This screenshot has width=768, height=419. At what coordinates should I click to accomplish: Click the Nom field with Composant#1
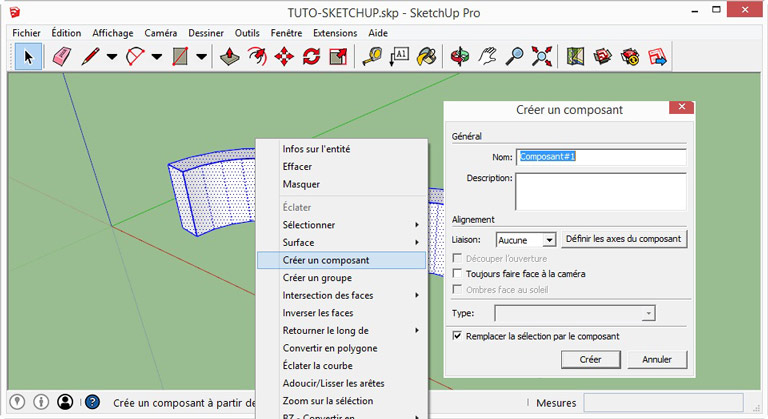tap(601, 157)
